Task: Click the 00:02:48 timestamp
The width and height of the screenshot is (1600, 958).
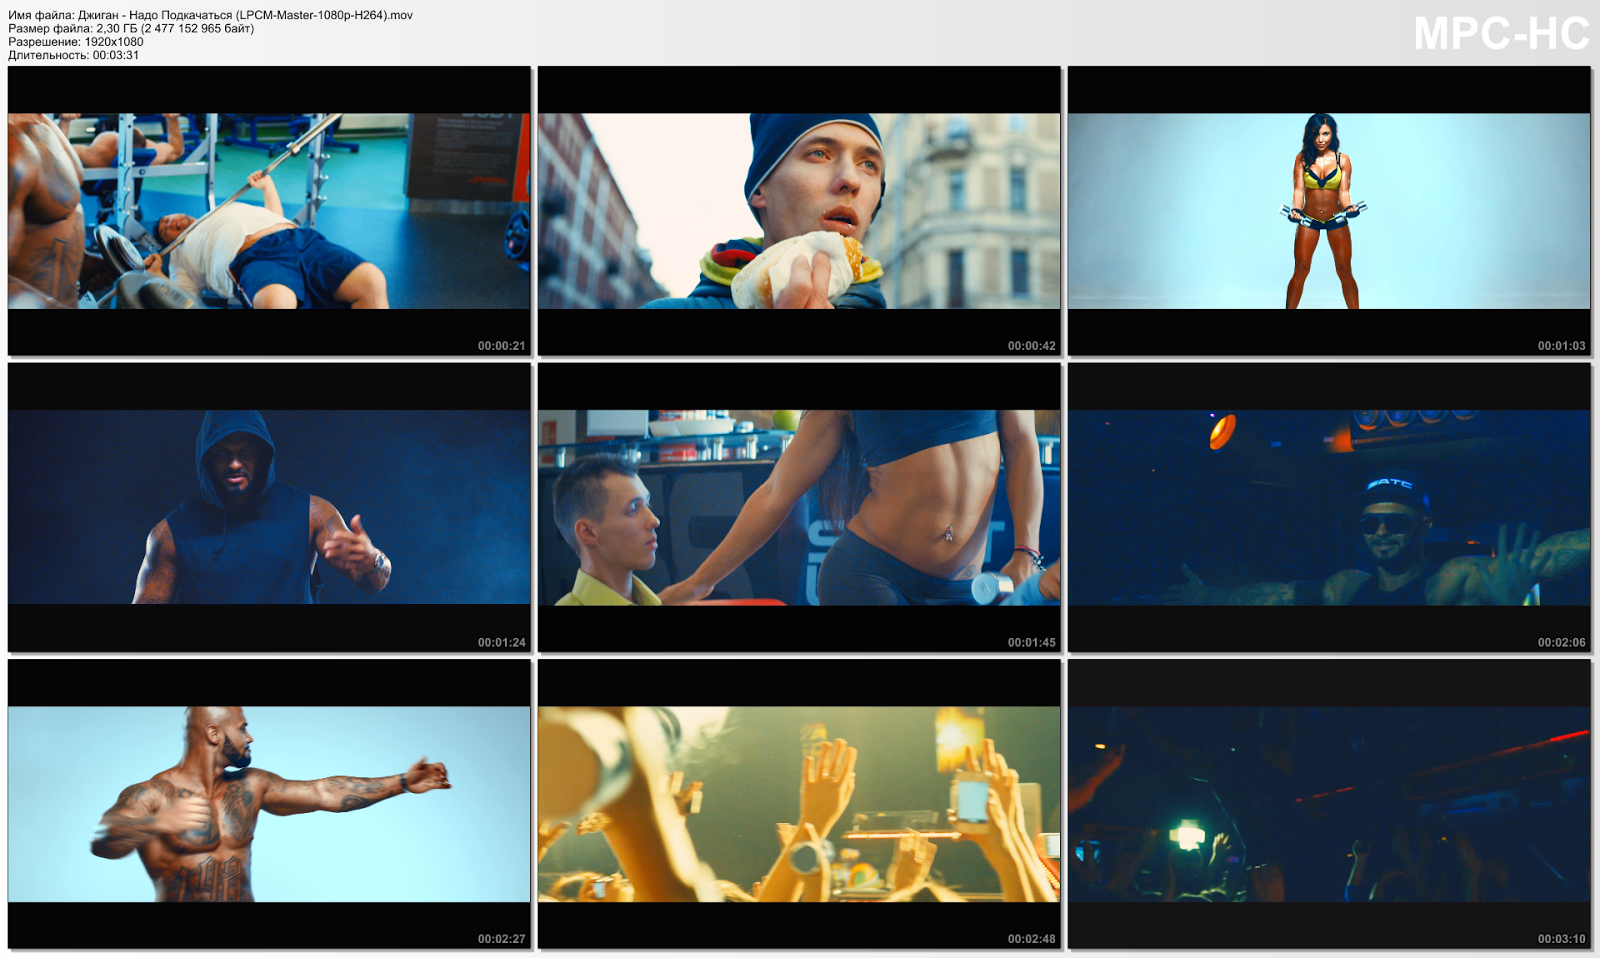Action: tap(1031, 939)
